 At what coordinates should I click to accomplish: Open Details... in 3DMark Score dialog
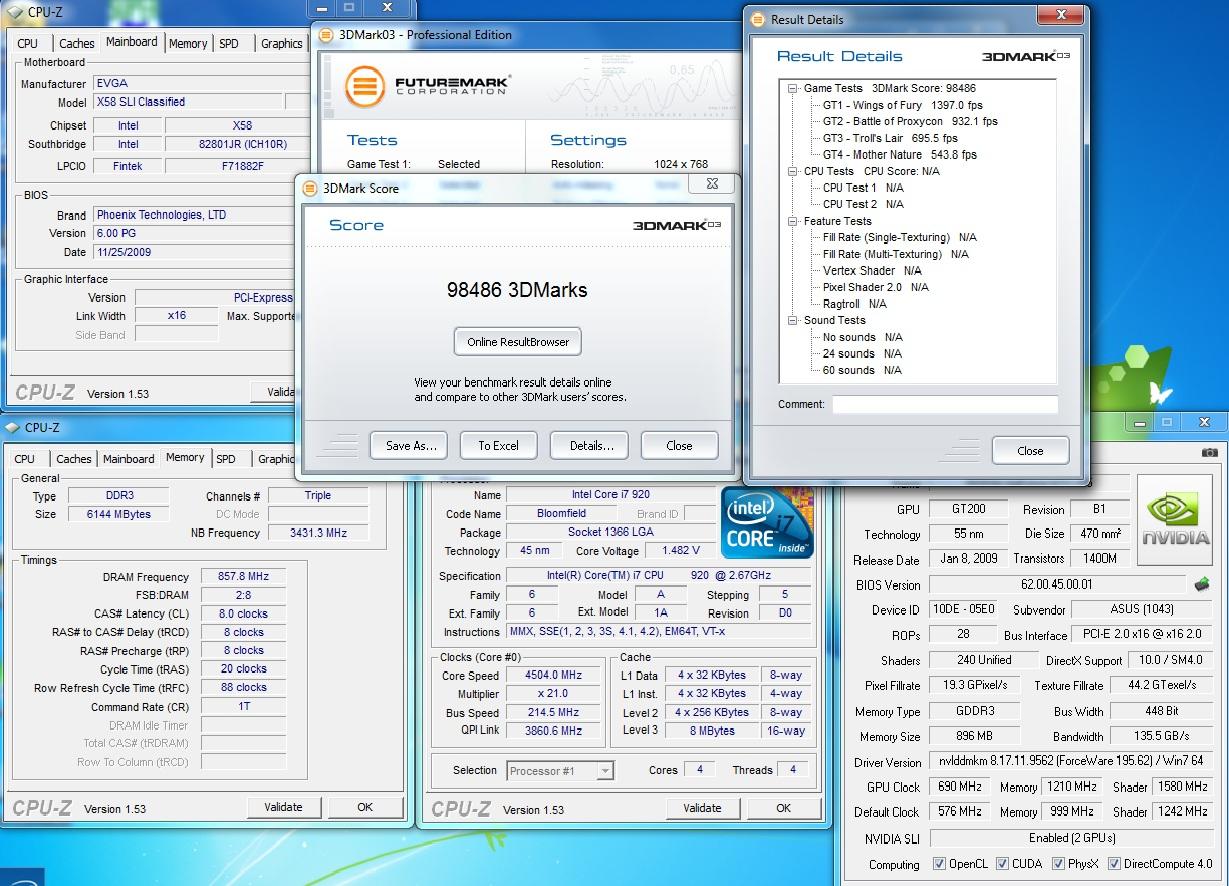590,445
